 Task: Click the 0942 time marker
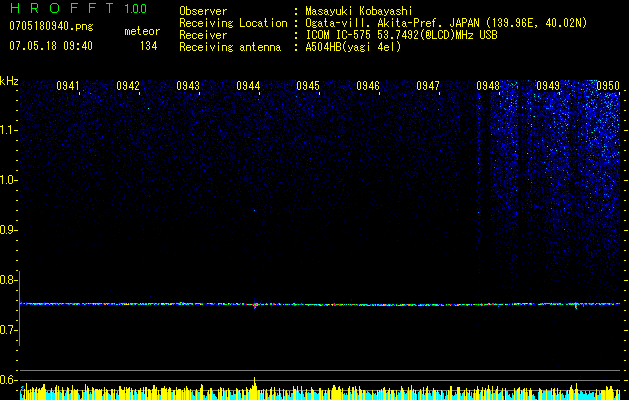click(x=128, y=86)
